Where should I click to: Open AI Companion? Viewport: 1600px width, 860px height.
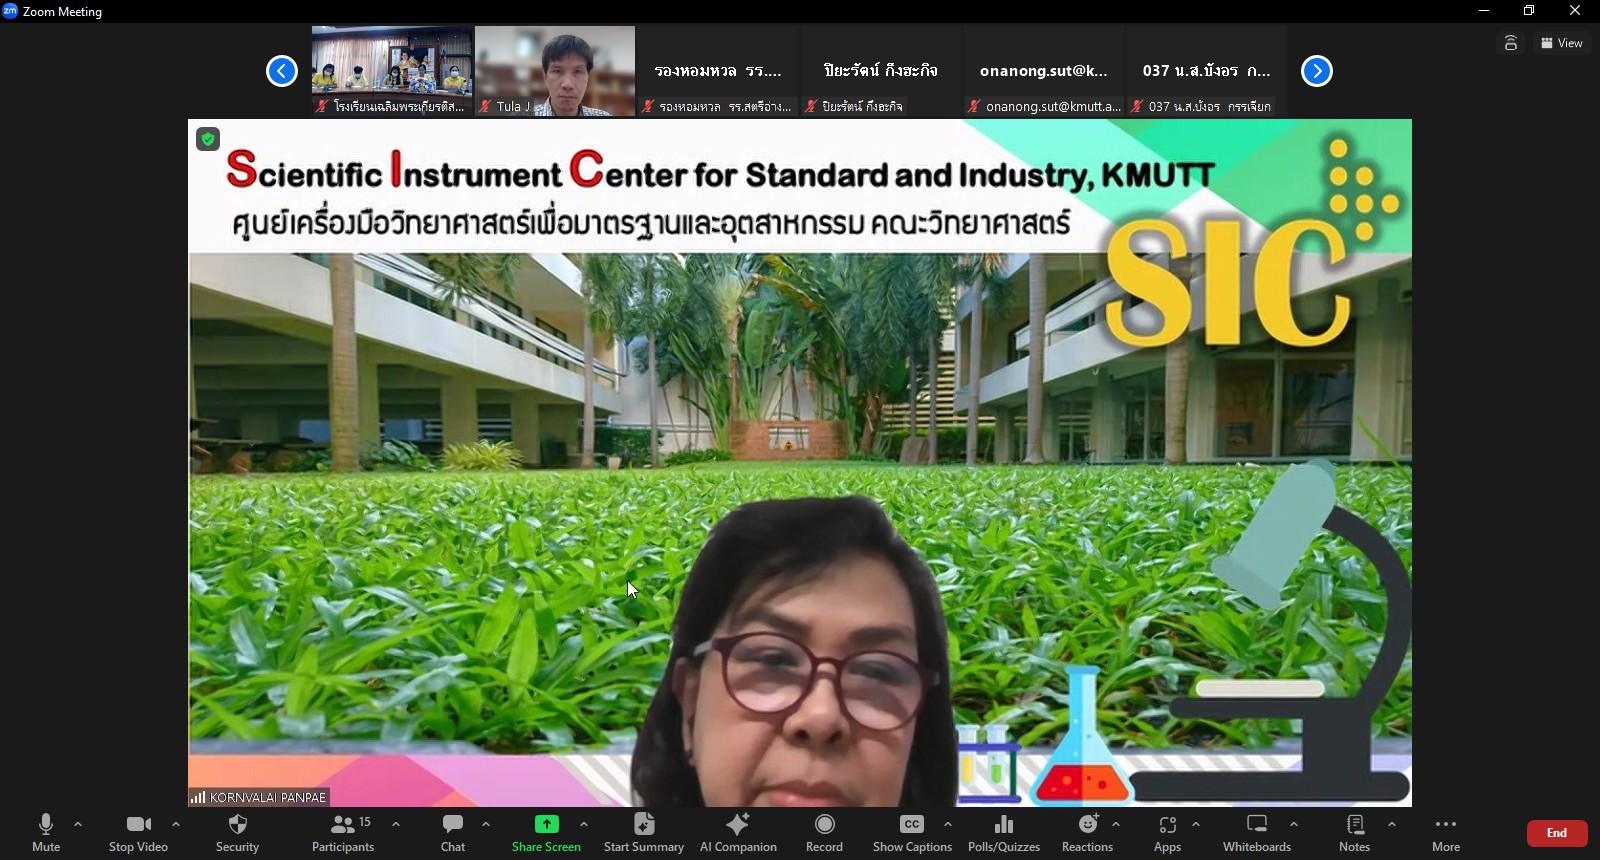click(738, 833)
